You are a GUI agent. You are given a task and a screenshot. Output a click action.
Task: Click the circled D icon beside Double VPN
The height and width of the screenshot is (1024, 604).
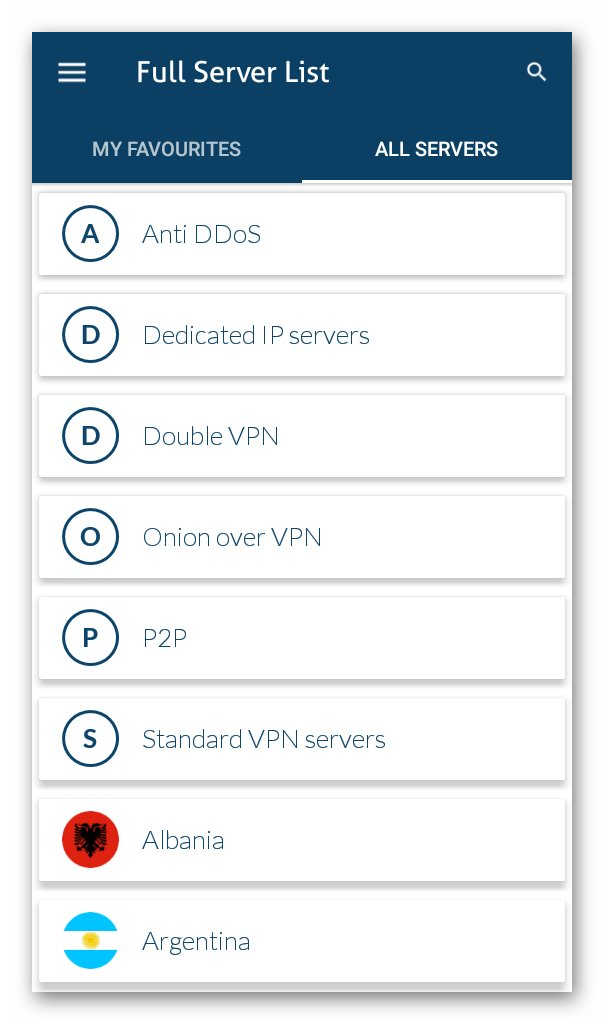point(90,436)
